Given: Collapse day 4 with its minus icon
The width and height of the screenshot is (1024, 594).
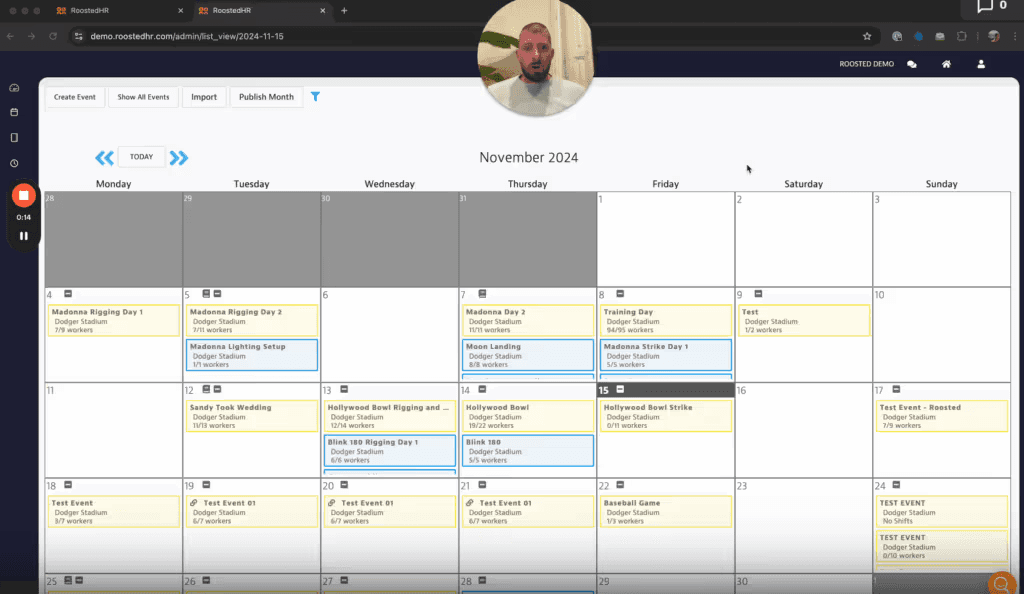Looking at the screenshot, I should point(68,294).
